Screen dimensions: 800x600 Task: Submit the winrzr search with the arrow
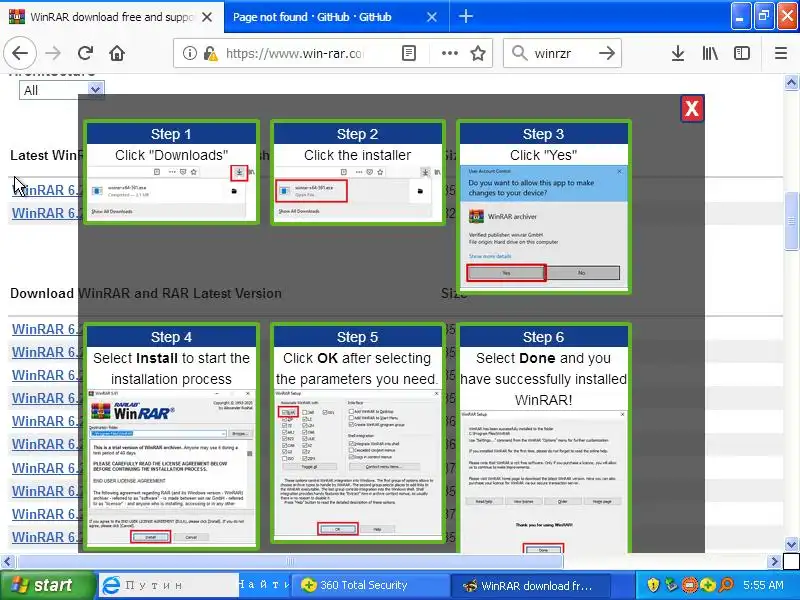607,53
